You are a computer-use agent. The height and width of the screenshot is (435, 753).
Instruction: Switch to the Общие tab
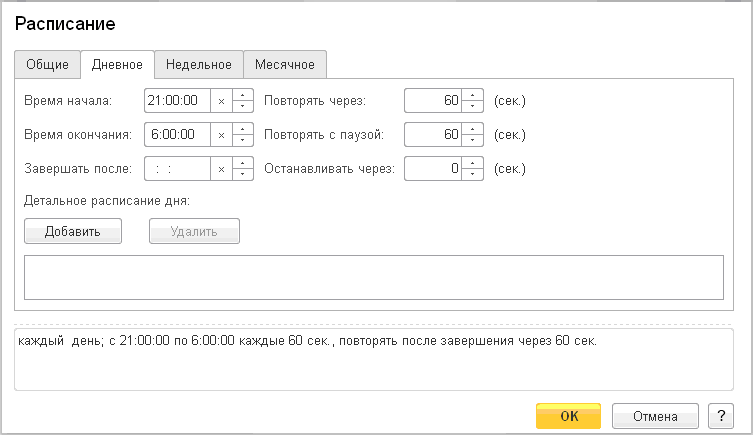coord(47,65)
